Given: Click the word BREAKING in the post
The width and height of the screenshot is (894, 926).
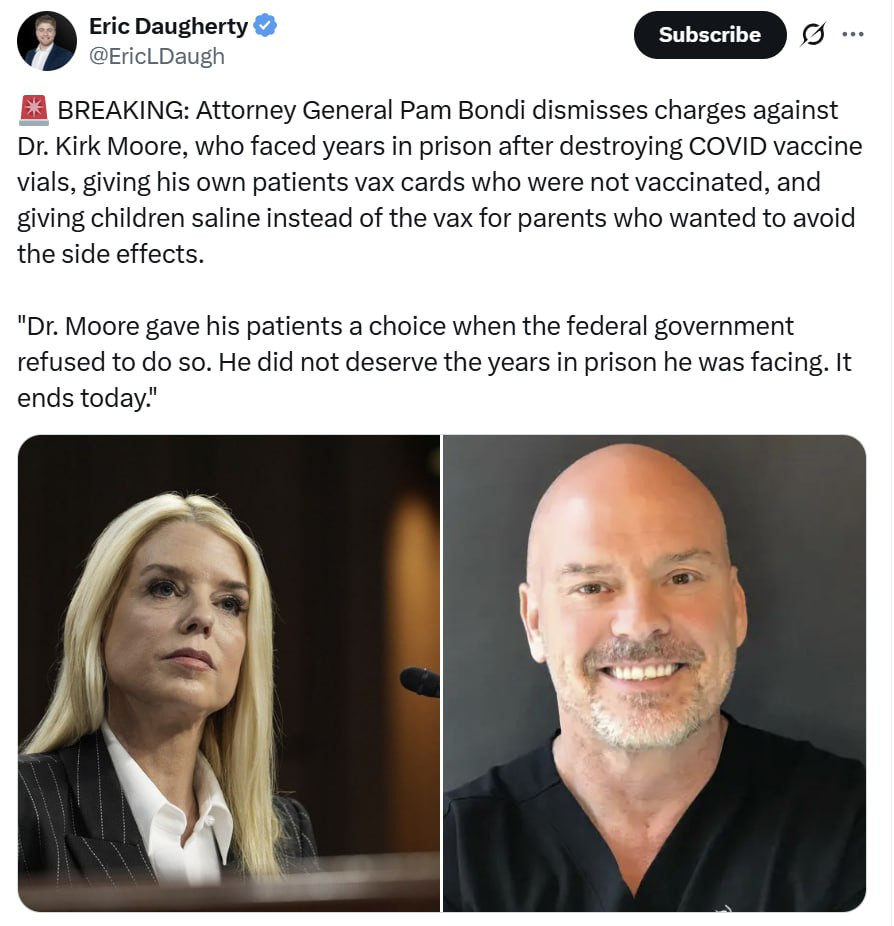Looking at the screenshot, I should [123, 110].
